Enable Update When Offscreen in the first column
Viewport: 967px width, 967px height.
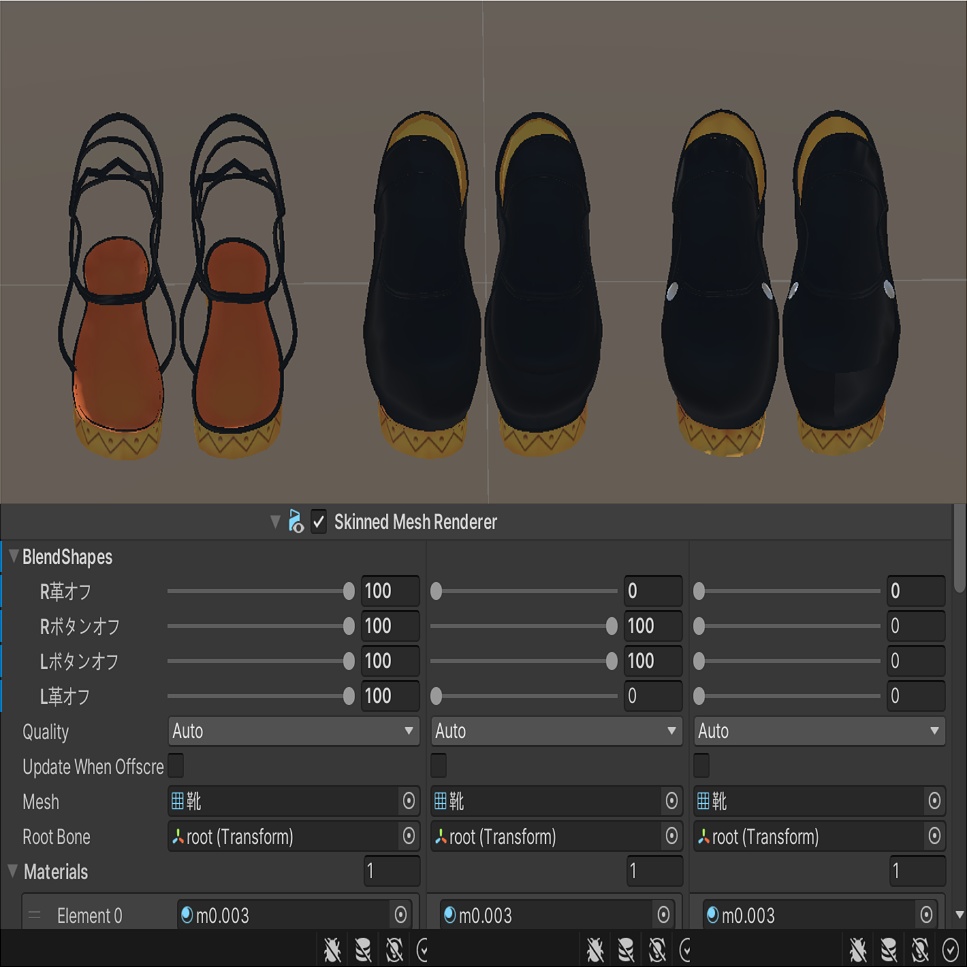click(176, 766)
